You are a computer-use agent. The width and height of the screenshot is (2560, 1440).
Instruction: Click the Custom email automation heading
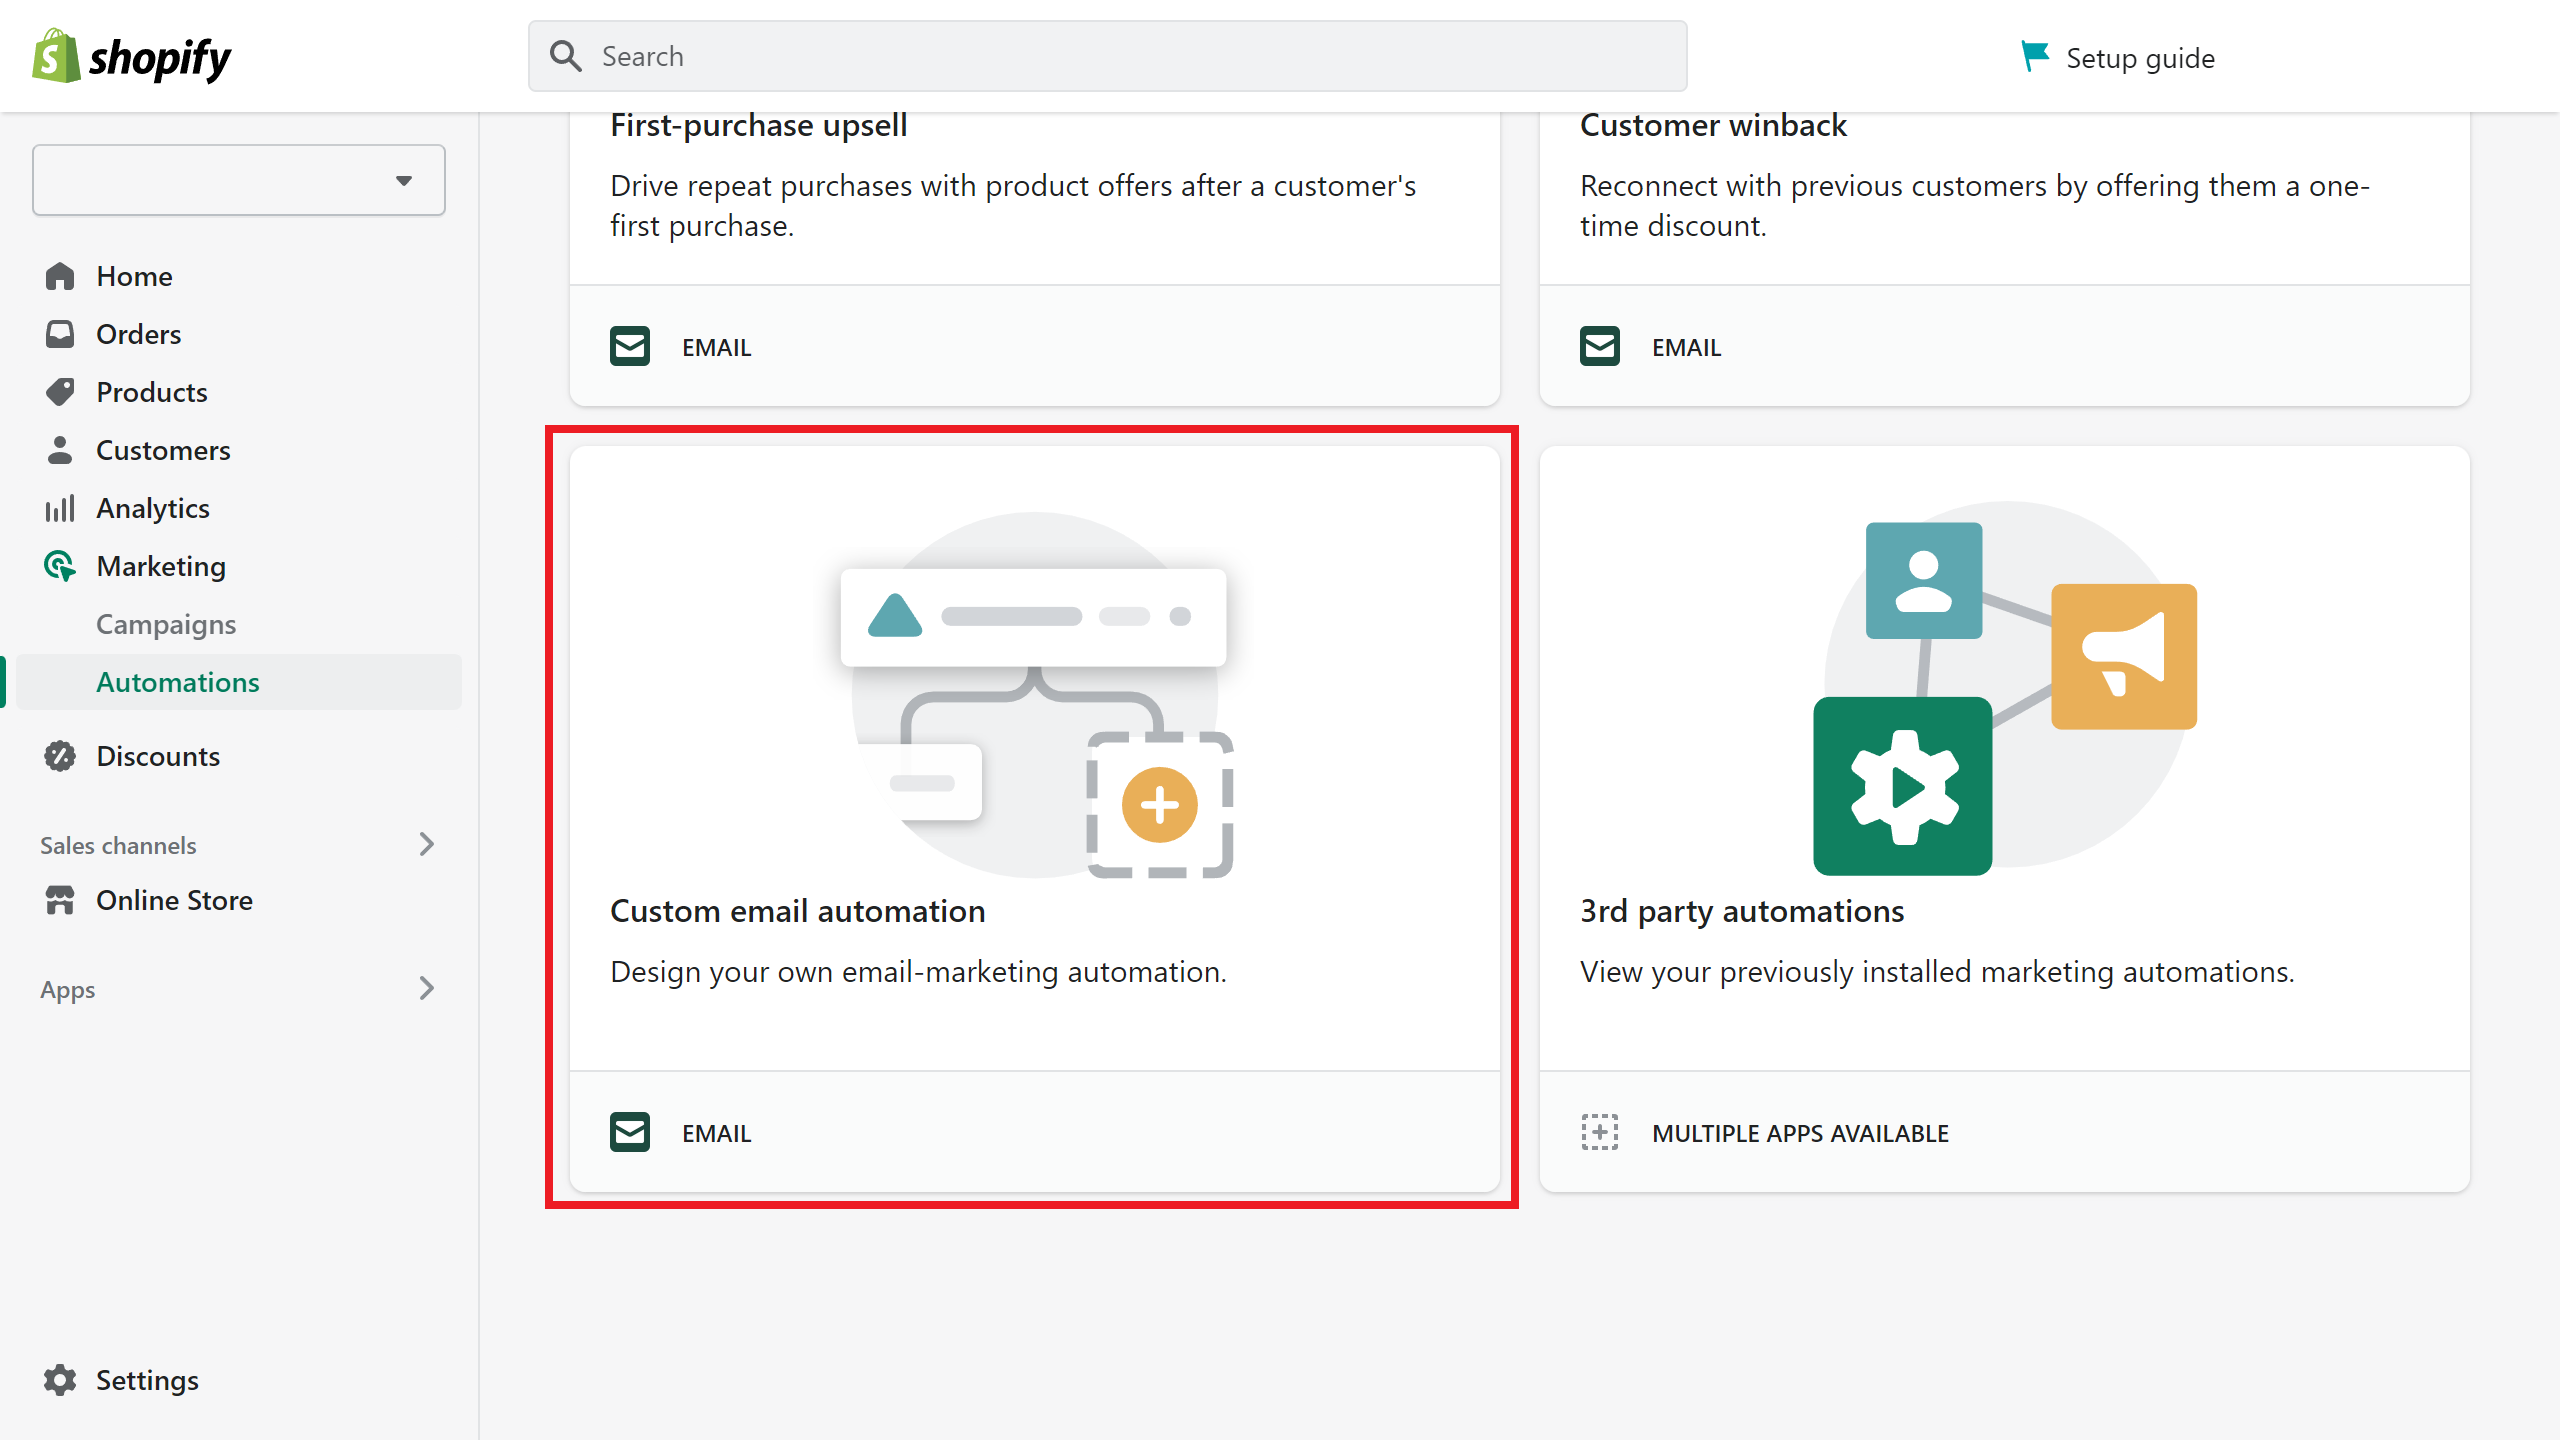click(798, 911)
